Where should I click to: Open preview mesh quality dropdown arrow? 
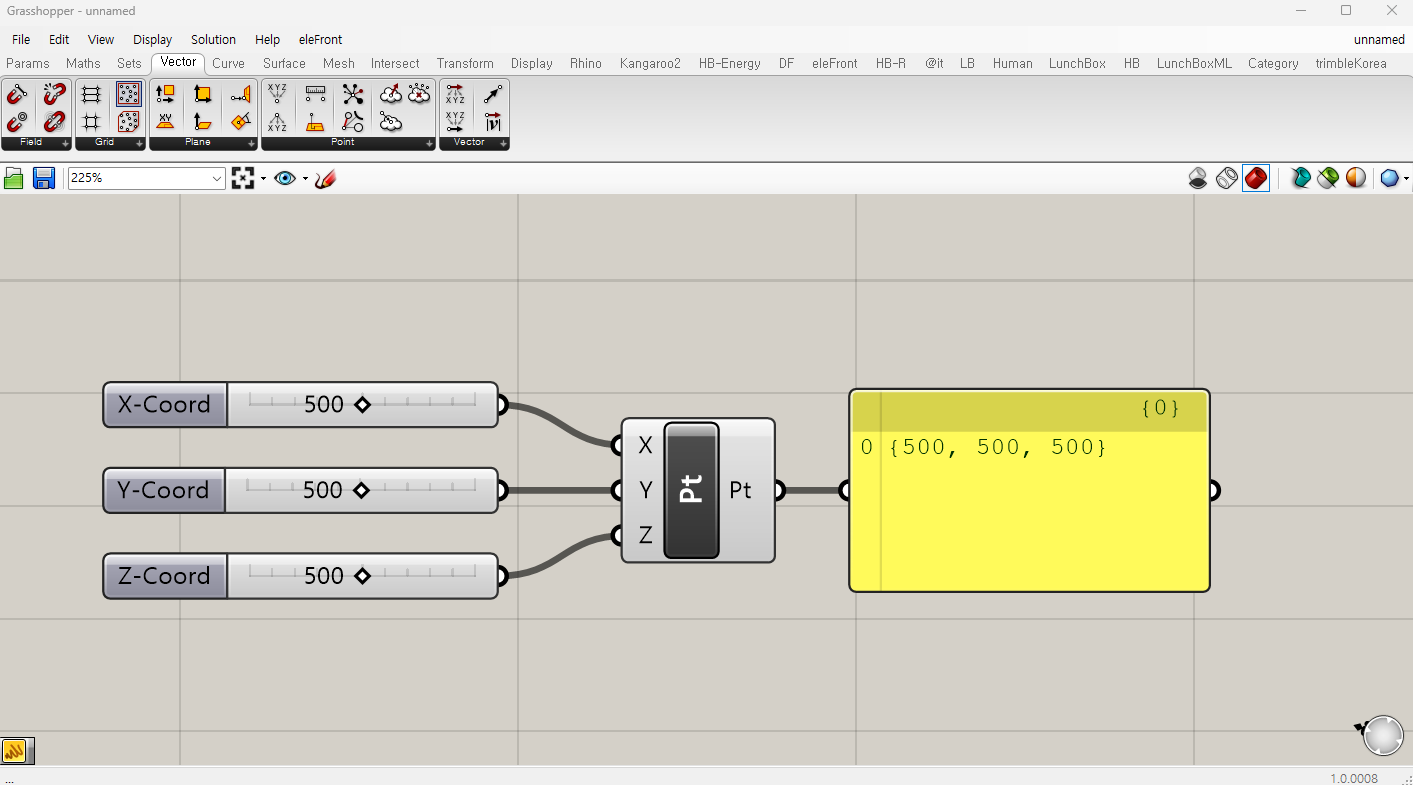coord(1406,178)
